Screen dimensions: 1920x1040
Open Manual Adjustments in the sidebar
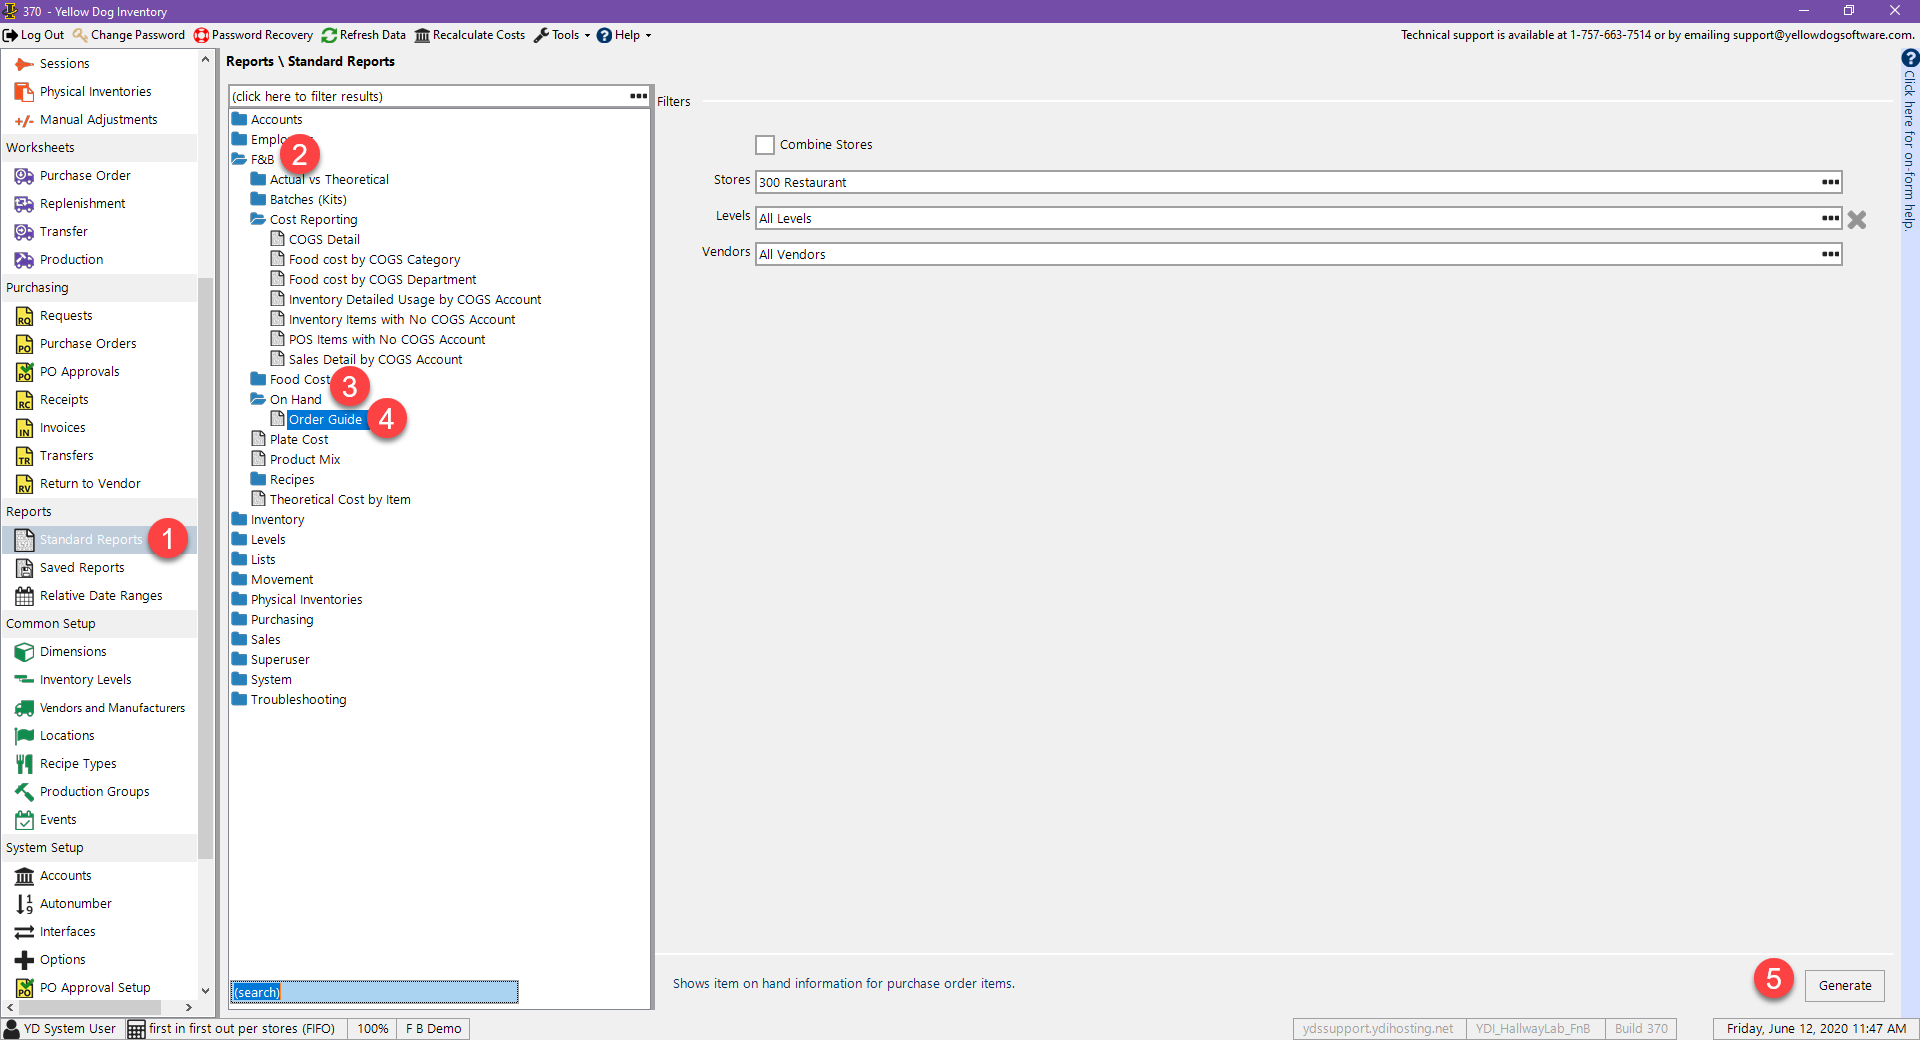coord(98,119)
